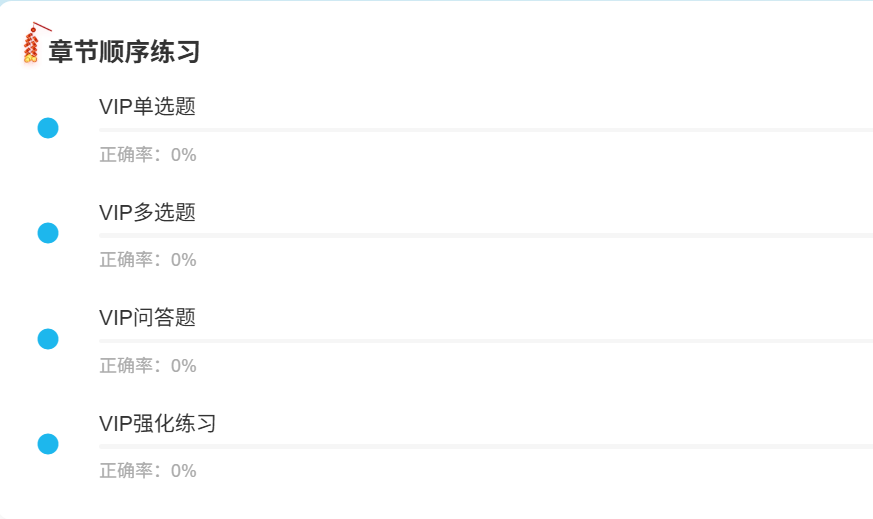Click the progress bar under VIP单选题
Screen dimensions: 873x519
(x=486, y=130)
